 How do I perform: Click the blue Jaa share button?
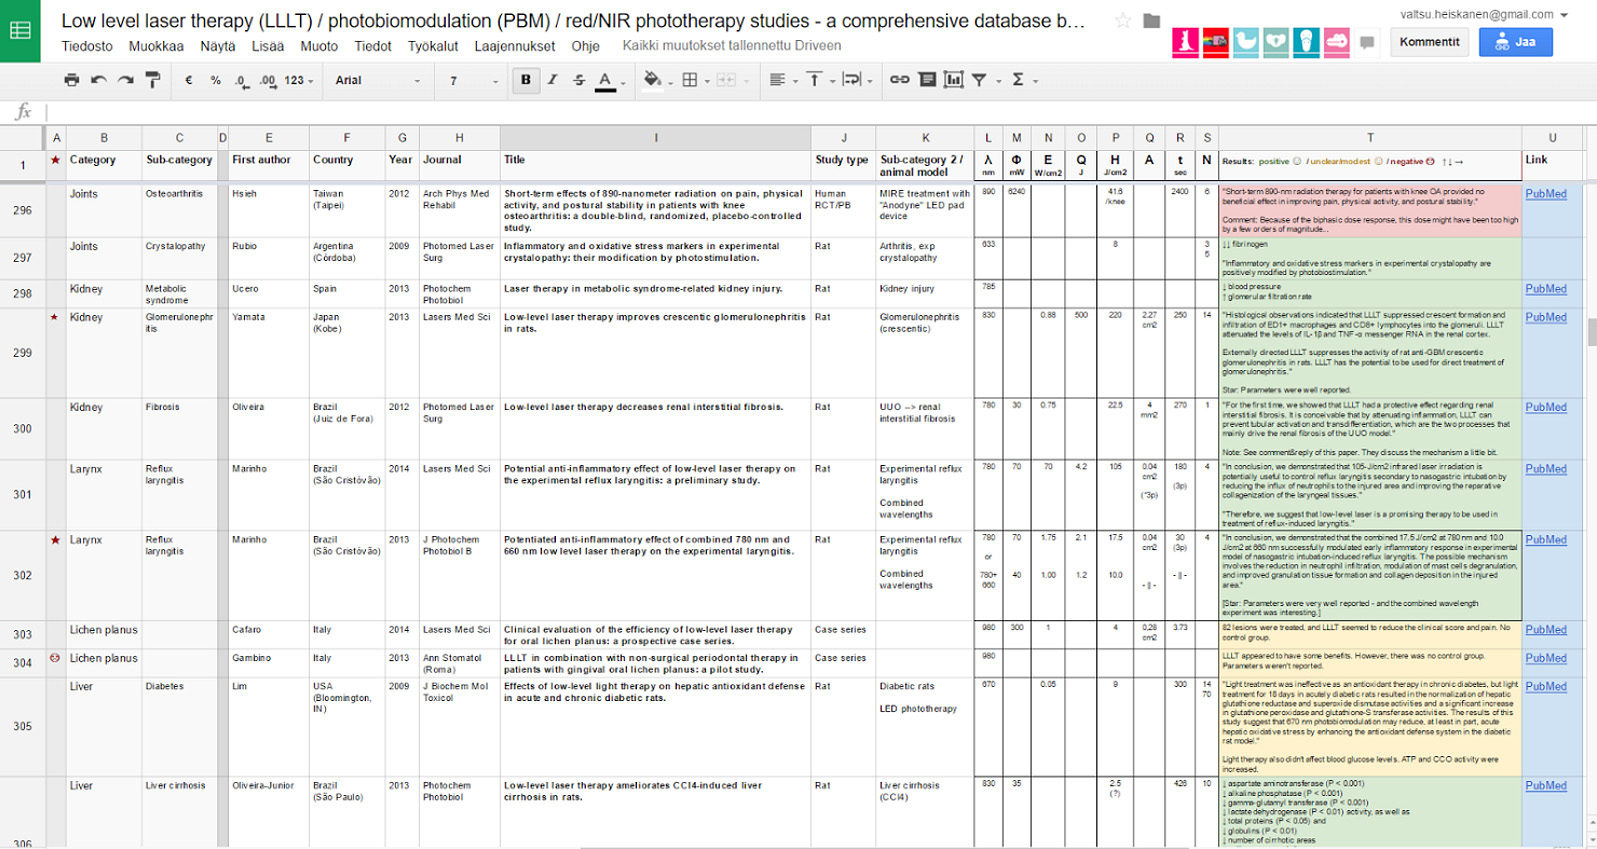1515,42
